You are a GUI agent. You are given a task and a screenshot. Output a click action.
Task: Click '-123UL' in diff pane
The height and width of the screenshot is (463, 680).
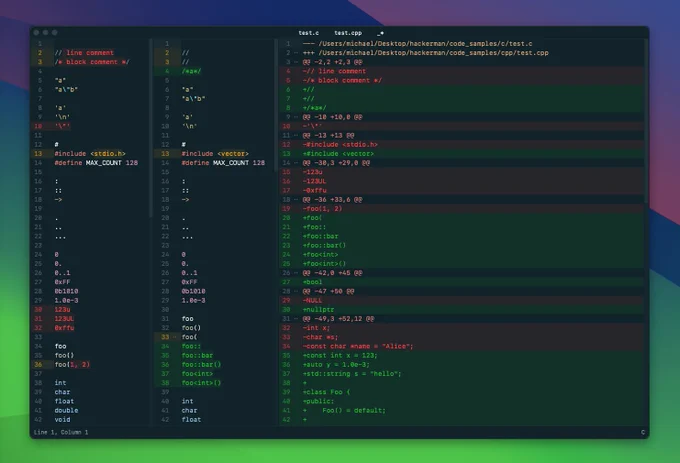(314, 181)
